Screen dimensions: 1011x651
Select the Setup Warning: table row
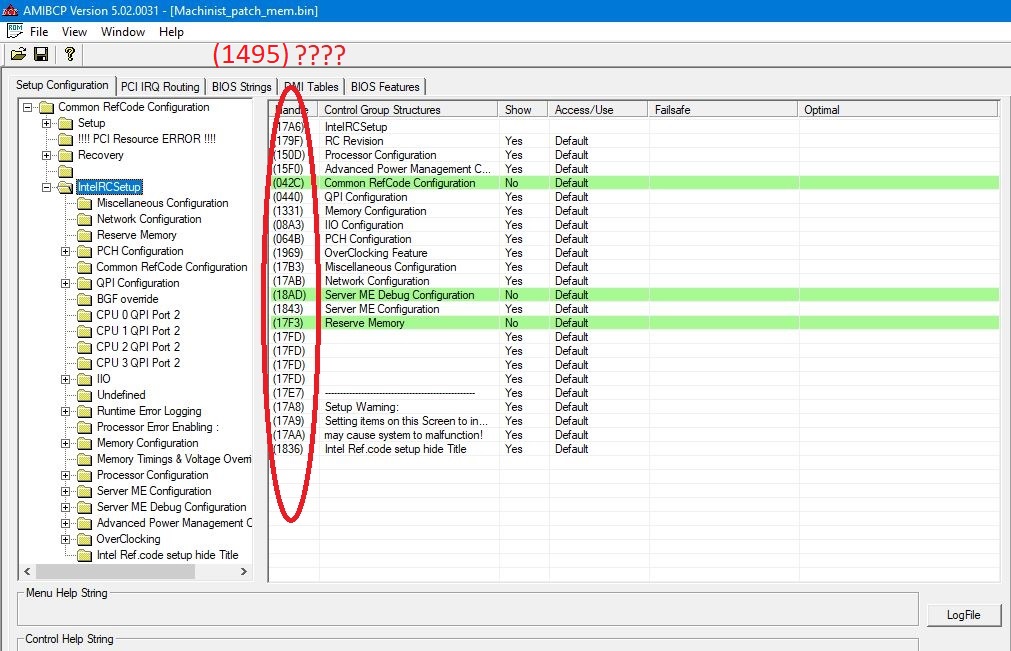[x=634, y=407]
